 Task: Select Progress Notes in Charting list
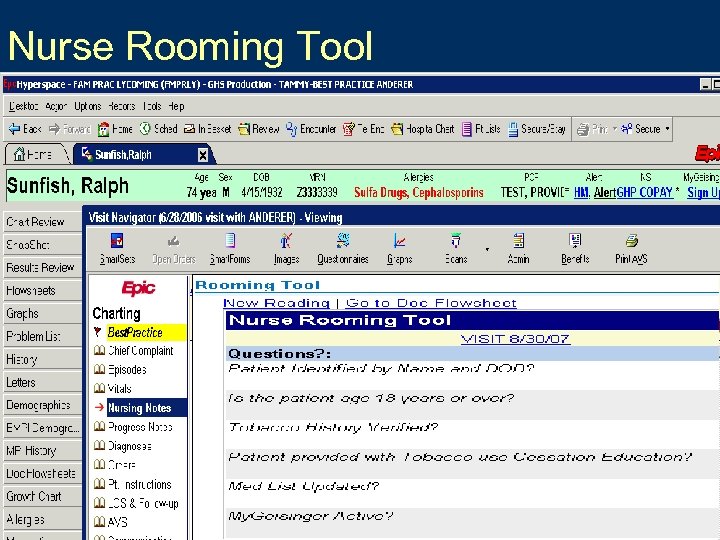click(140, 427)
